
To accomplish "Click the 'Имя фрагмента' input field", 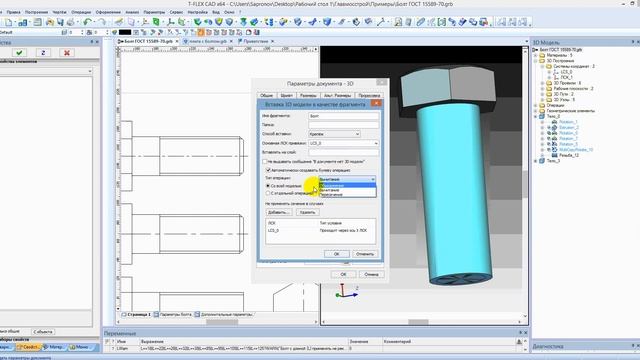I will pos(344,116).
